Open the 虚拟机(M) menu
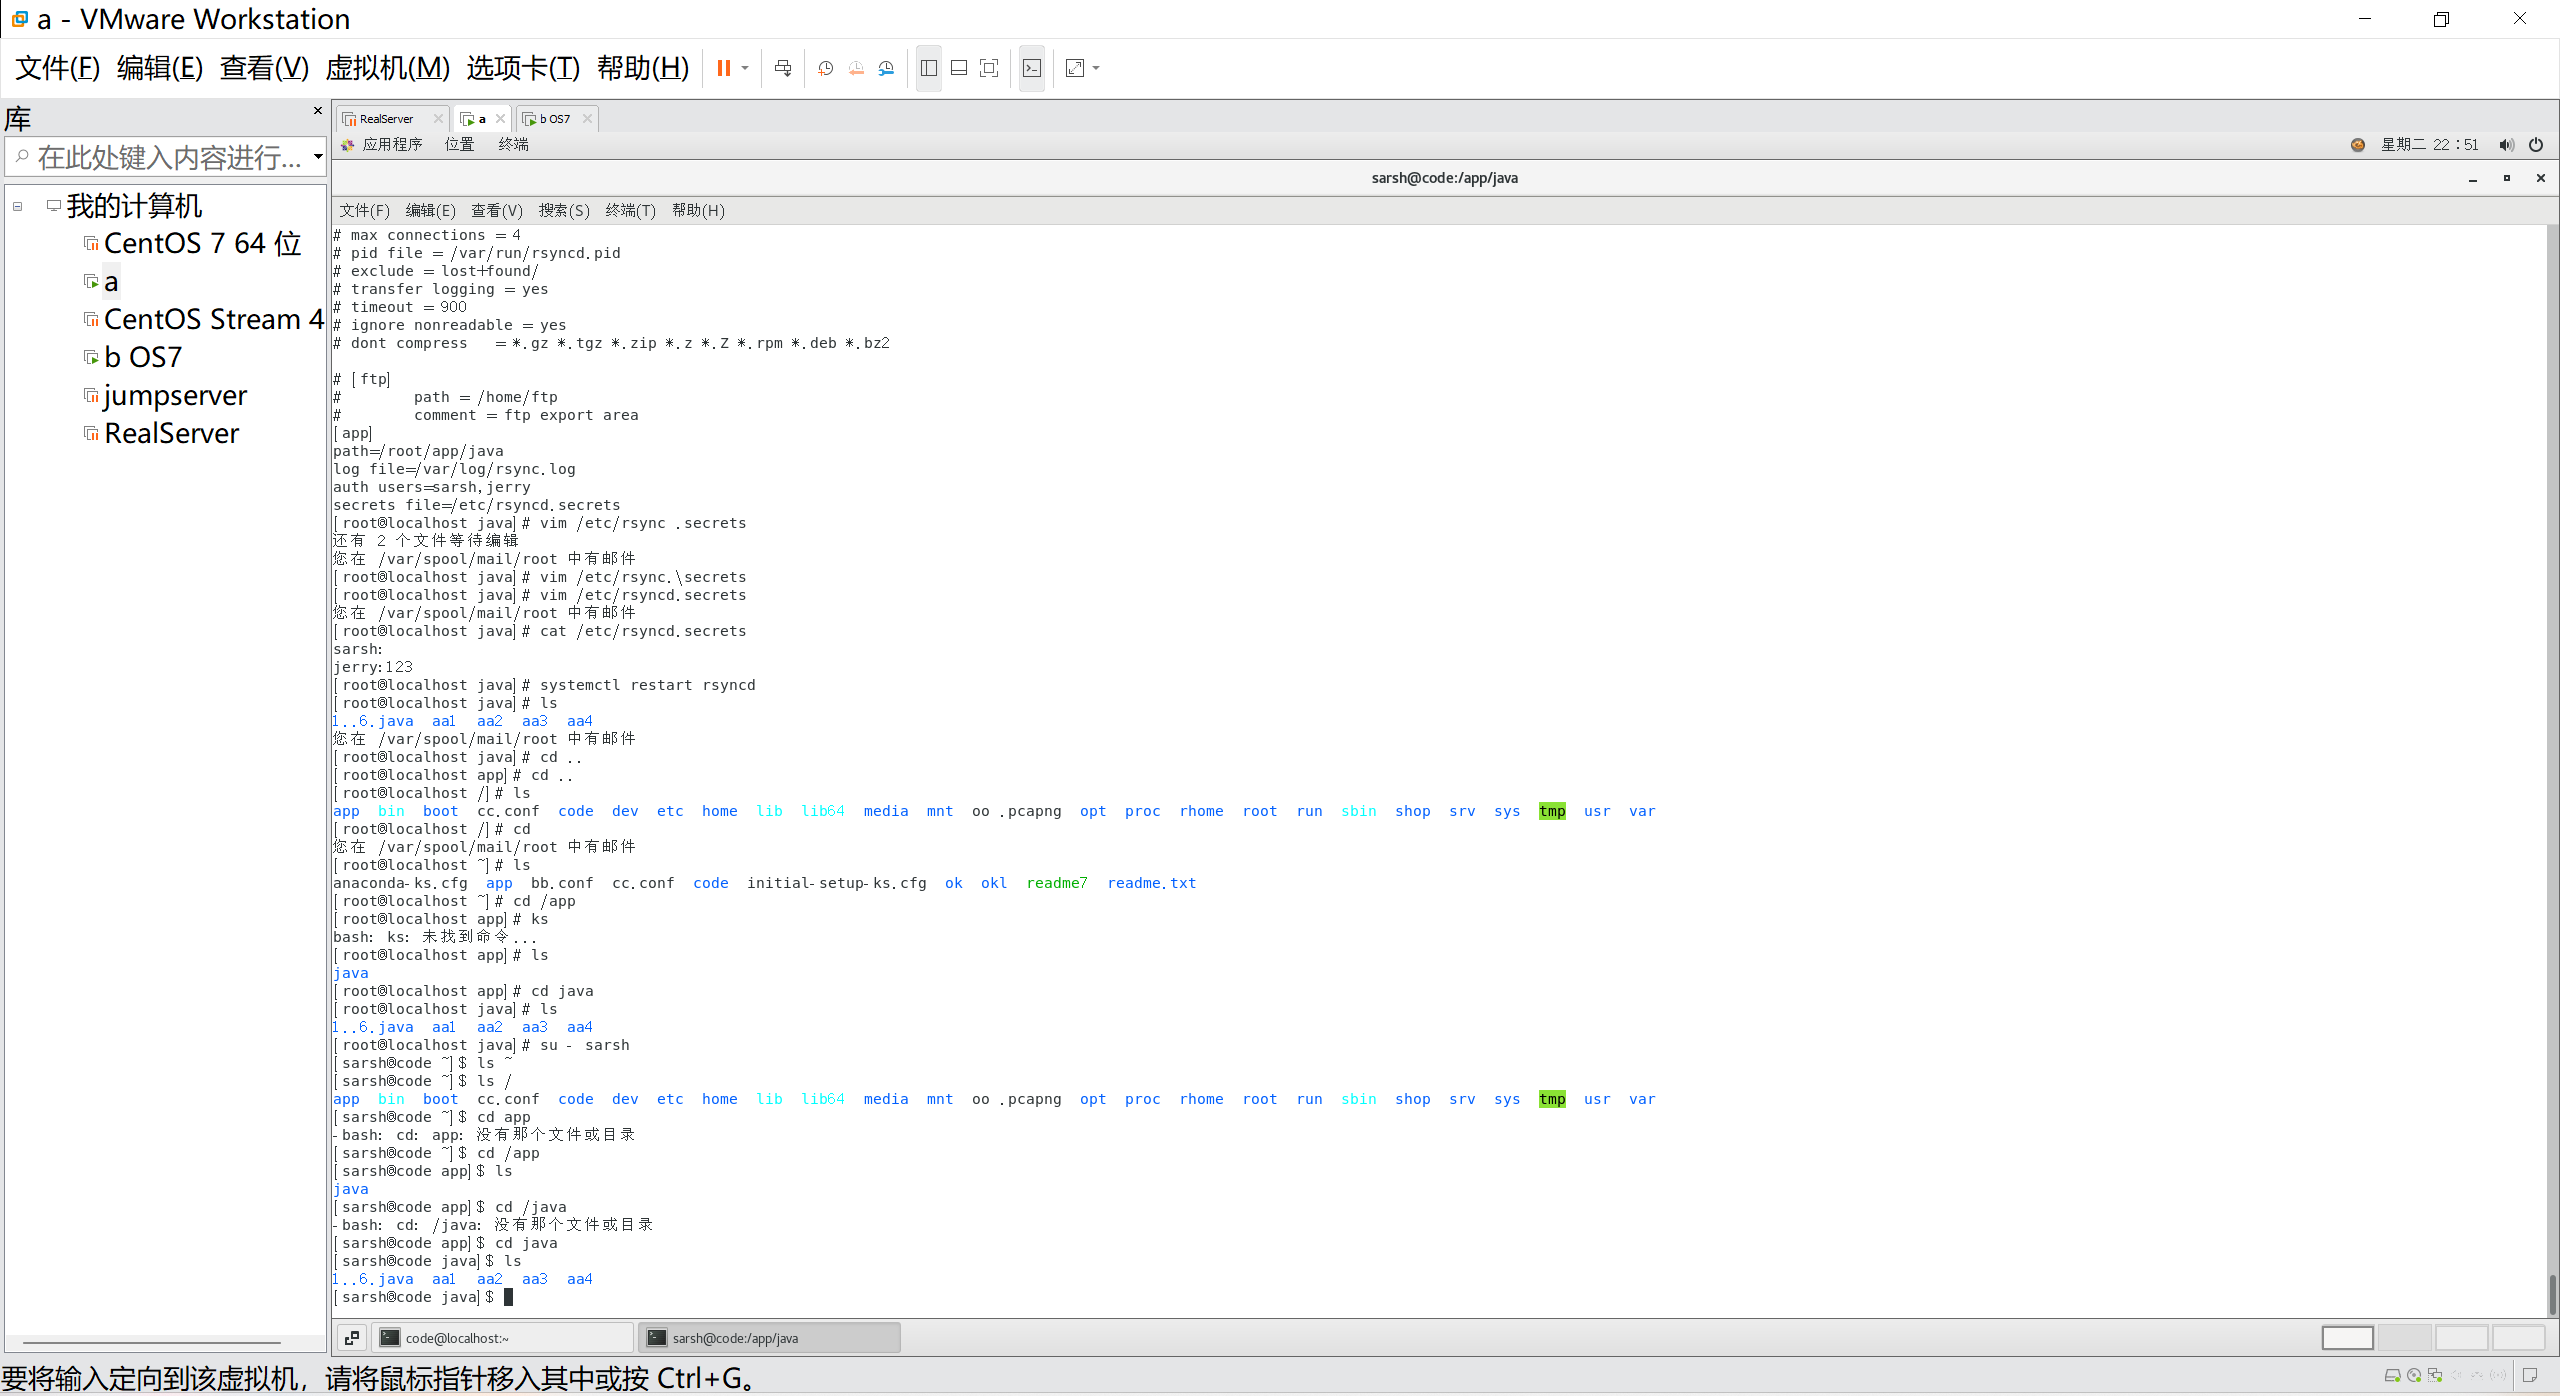Viewport: 2560px width, 1396px height. tap(387, 68)
